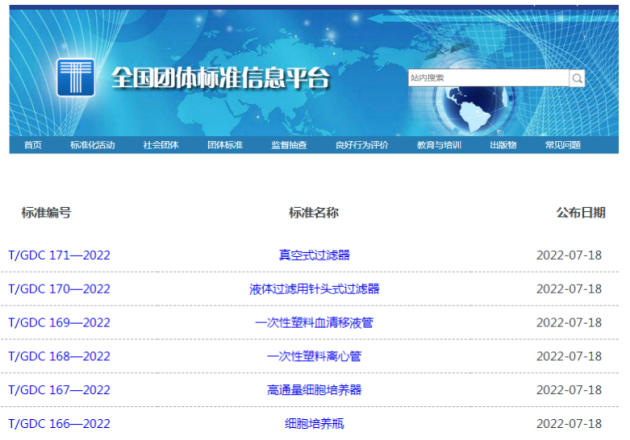Click the 全国团体标准信息平台 site title

click(219, 79)
